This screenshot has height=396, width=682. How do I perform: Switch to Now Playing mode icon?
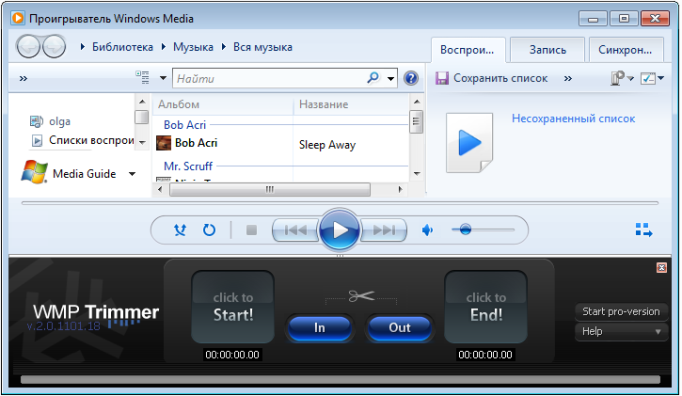pos(644,230)
